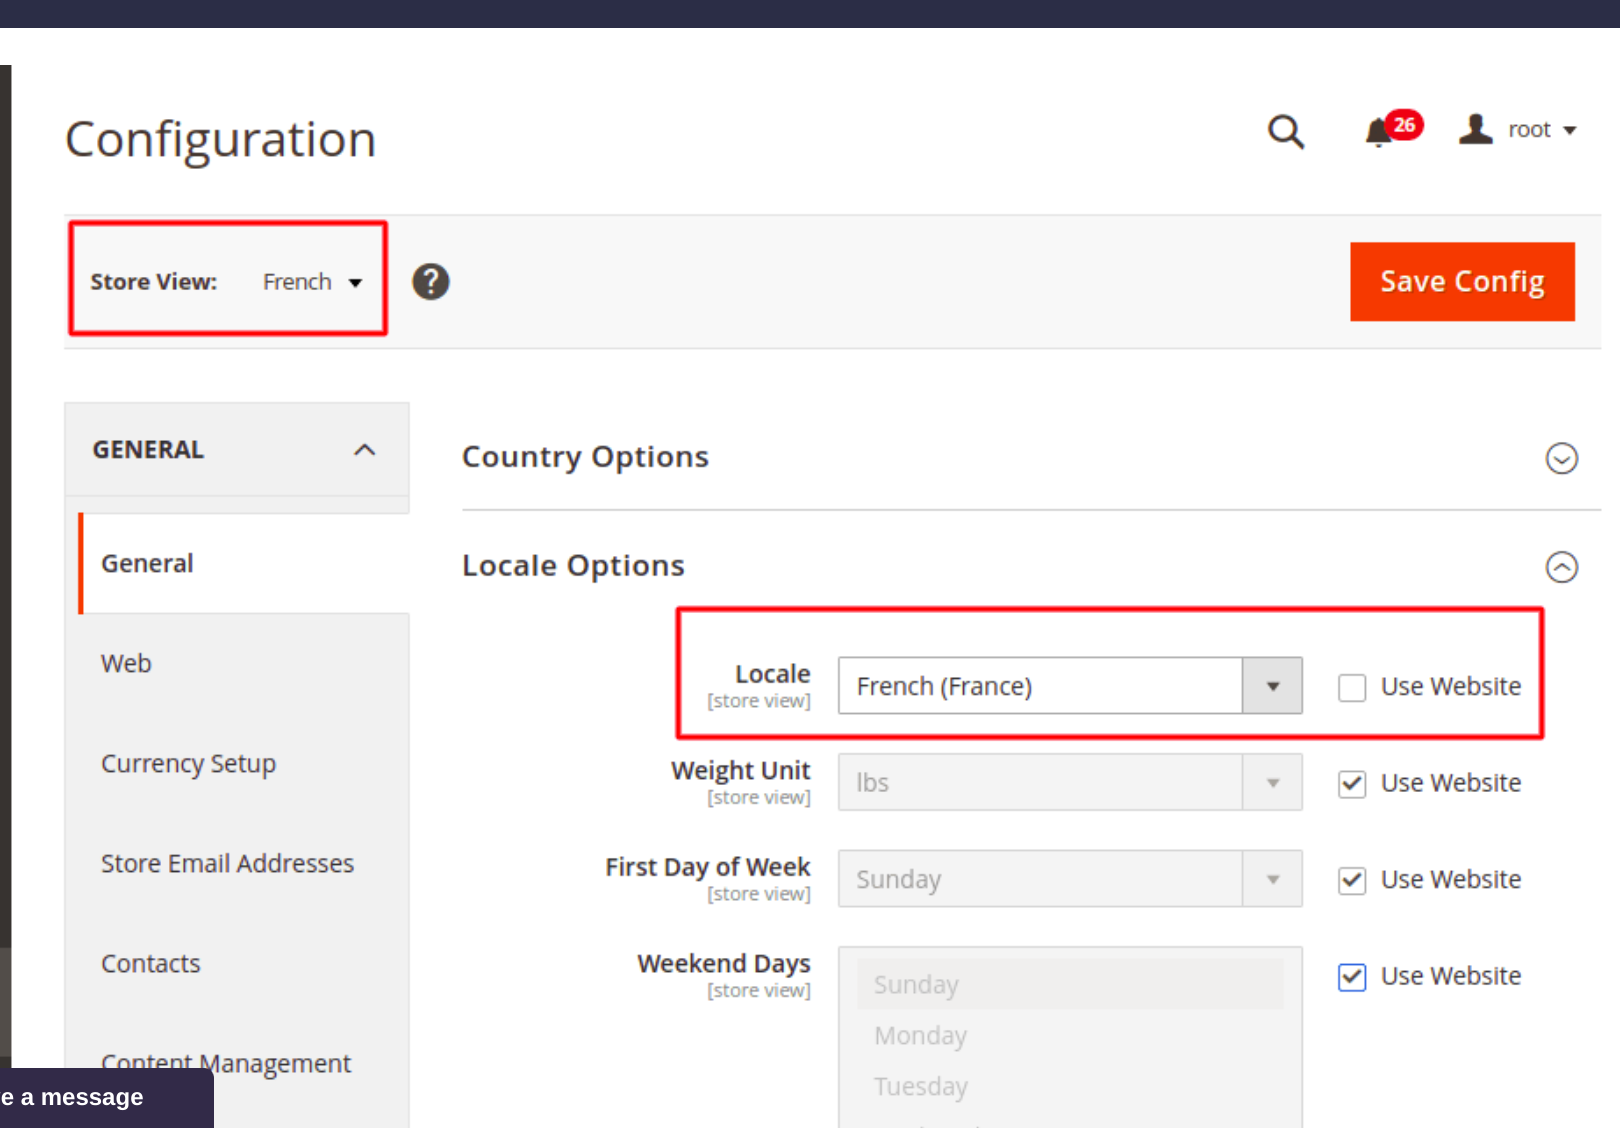This screenshot has width=1620, height=1128.
Task: Open notifications bell showing 26 alerts
Action: click(x=1377, y=132)
